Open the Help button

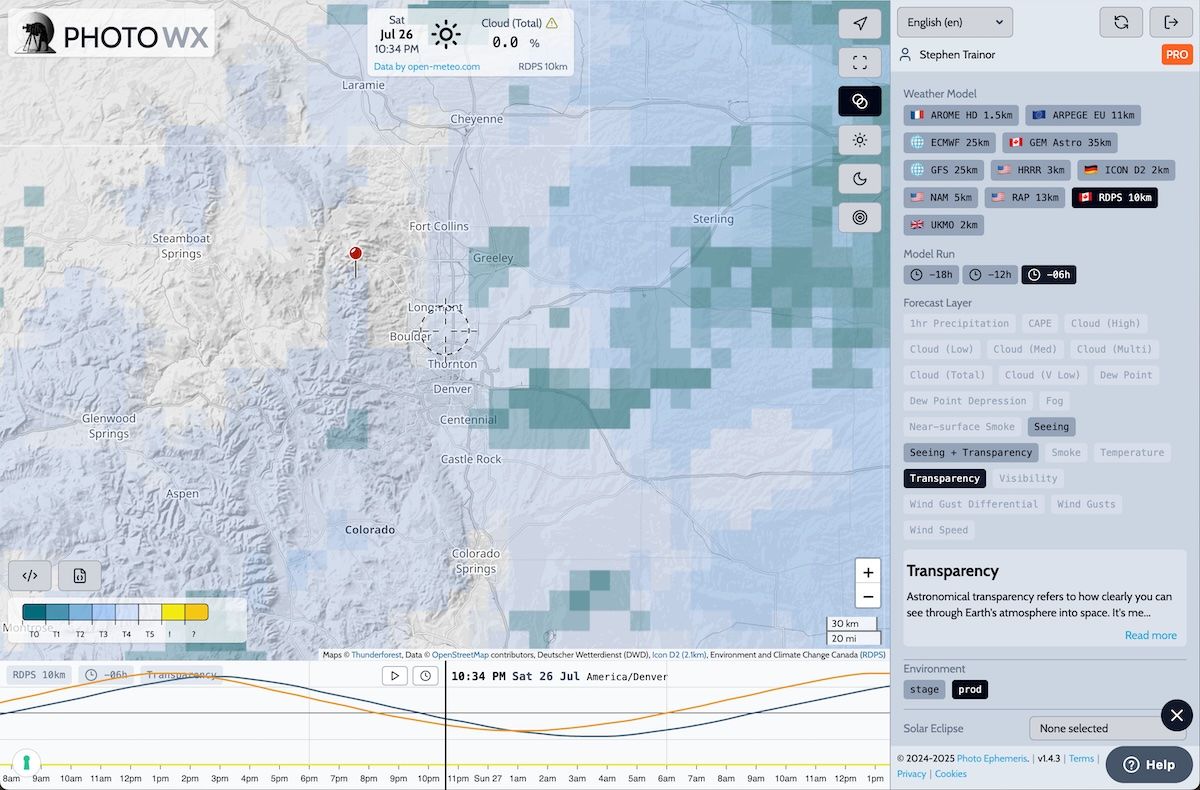coord(1148,764)
